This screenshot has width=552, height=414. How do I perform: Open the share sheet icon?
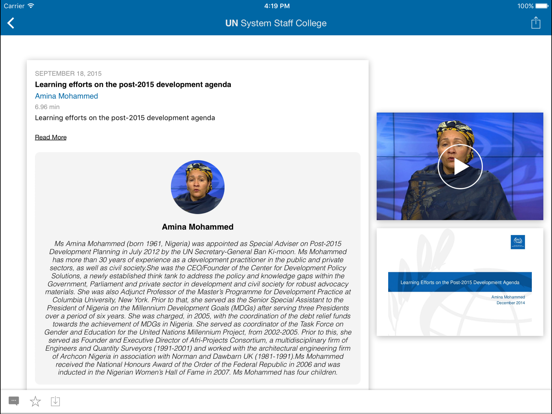pyautogui.click(x=536, y=23)
